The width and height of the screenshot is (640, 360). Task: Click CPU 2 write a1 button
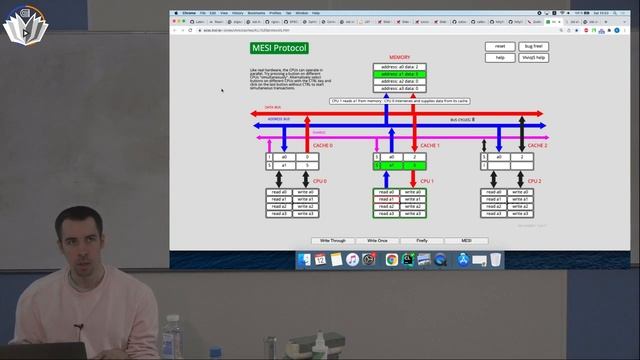[520, 199]
